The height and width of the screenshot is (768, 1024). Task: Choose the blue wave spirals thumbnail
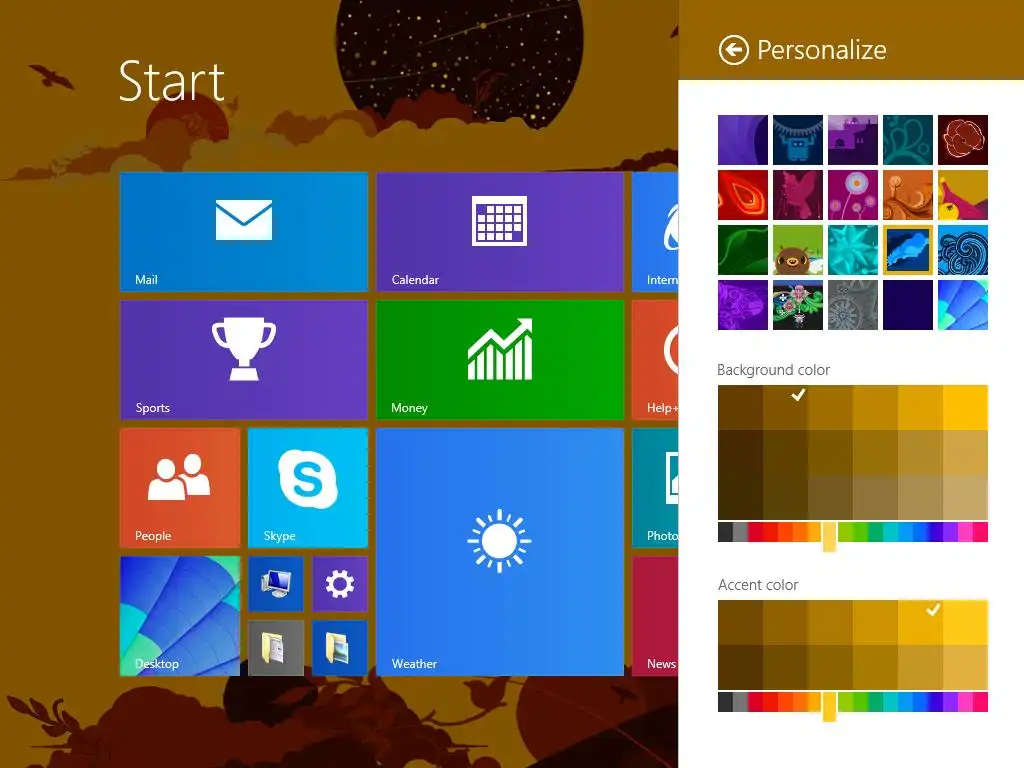click(x=963, y=250)
